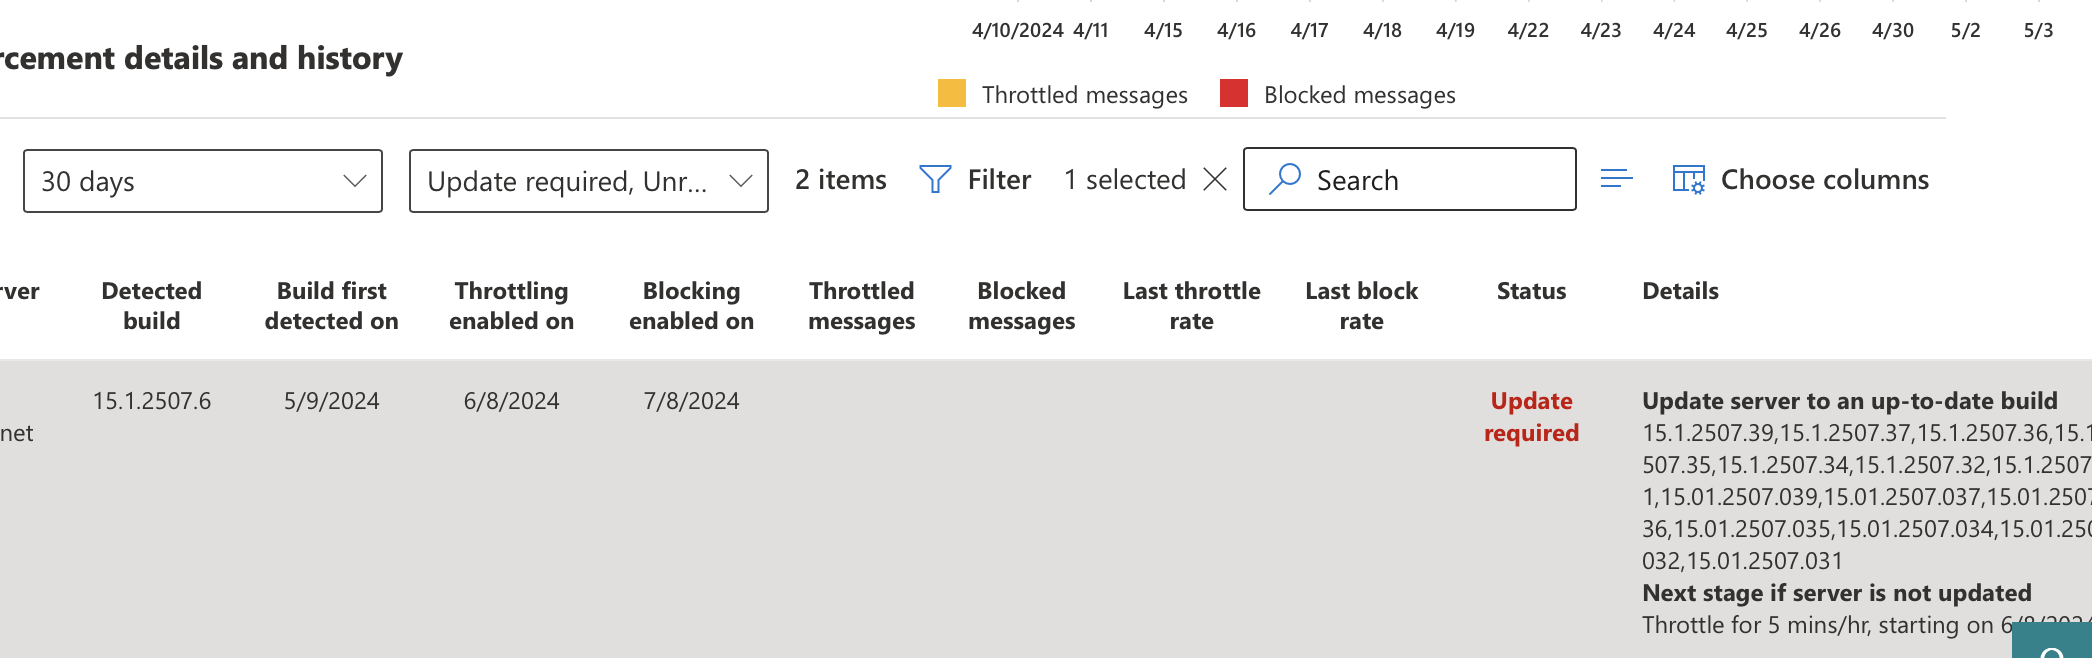
Task: Collapse the 30 days dropdown chevron
Action: tap(354, 181)
